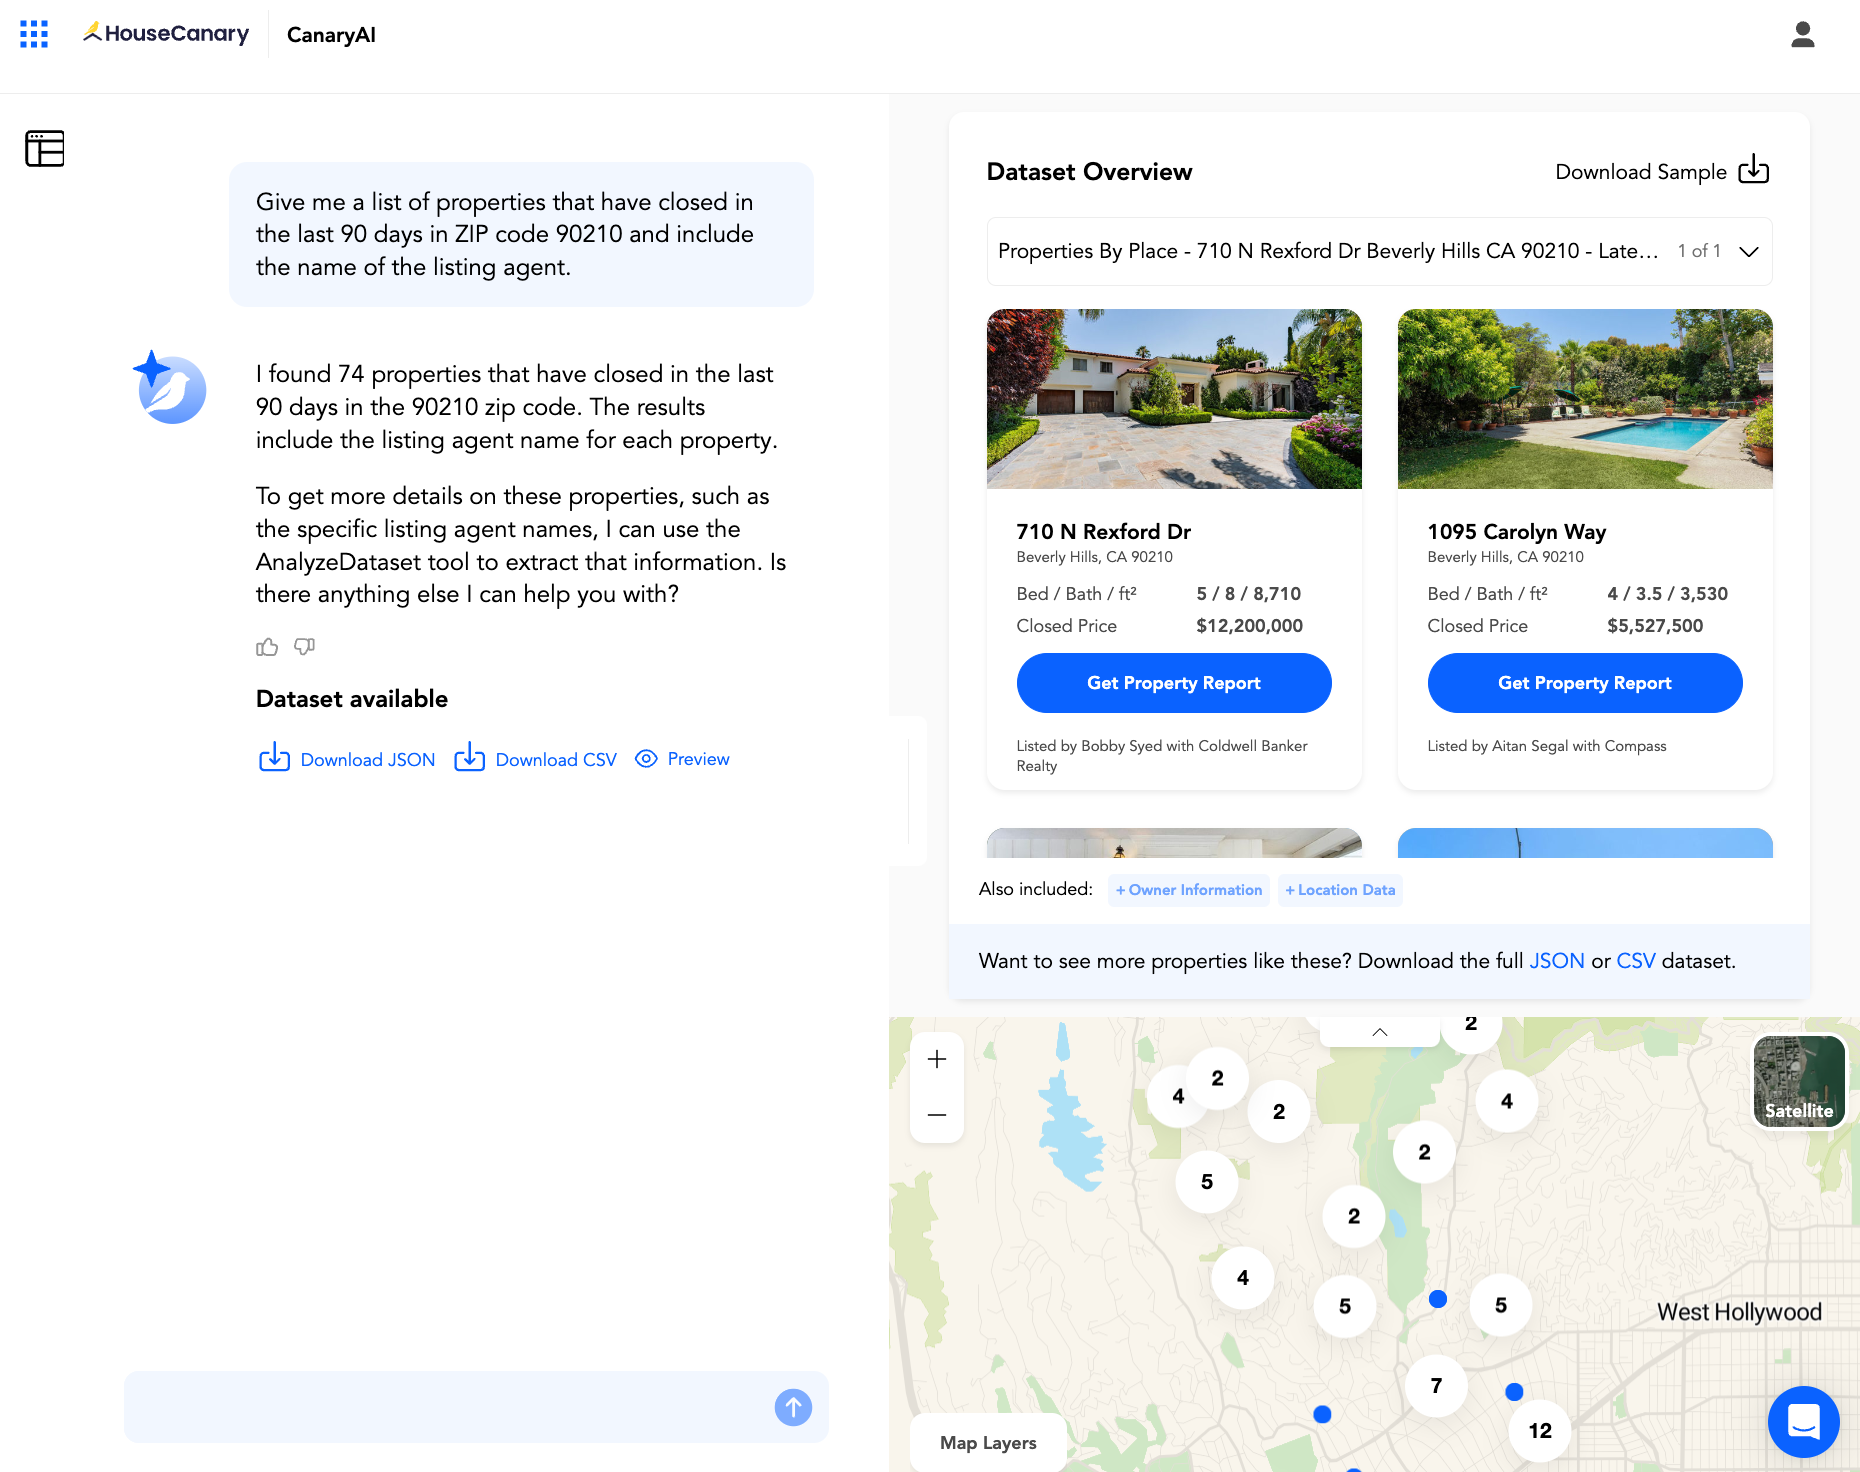This screenshot has height=1472, width=1860.
Task: Give a thumbs up to the AI response
Action: 266,647
